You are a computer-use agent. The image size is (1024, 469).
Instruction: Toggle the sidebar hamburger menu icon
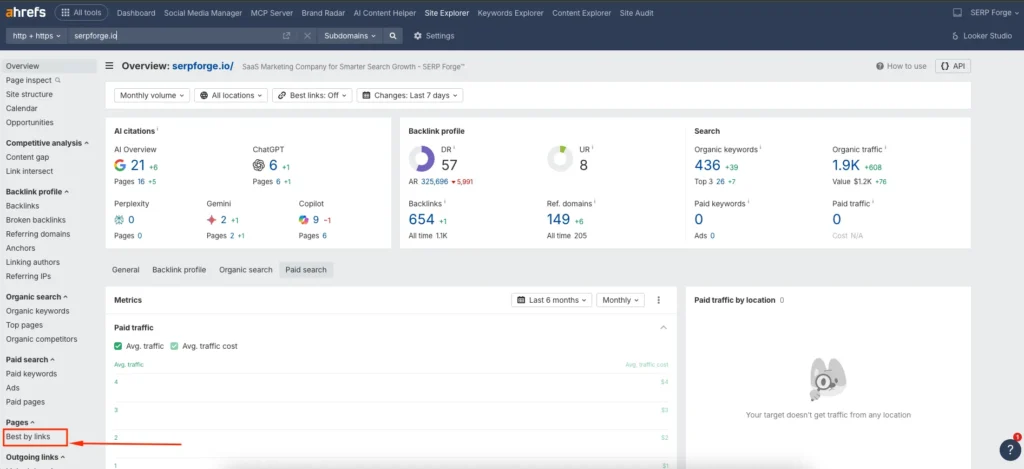(x=109, y=66)
